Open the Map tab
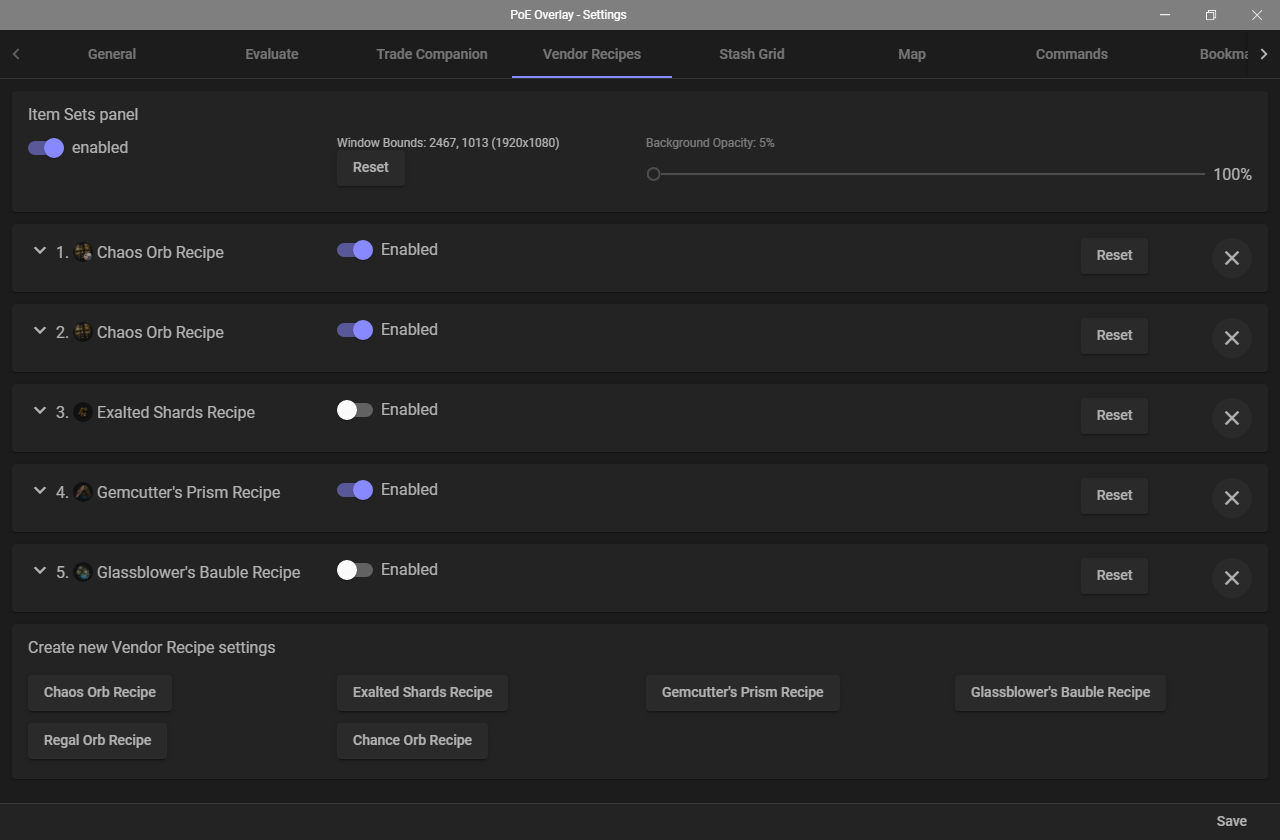The width and height of the screenshot is (1280, 840). 912,54
